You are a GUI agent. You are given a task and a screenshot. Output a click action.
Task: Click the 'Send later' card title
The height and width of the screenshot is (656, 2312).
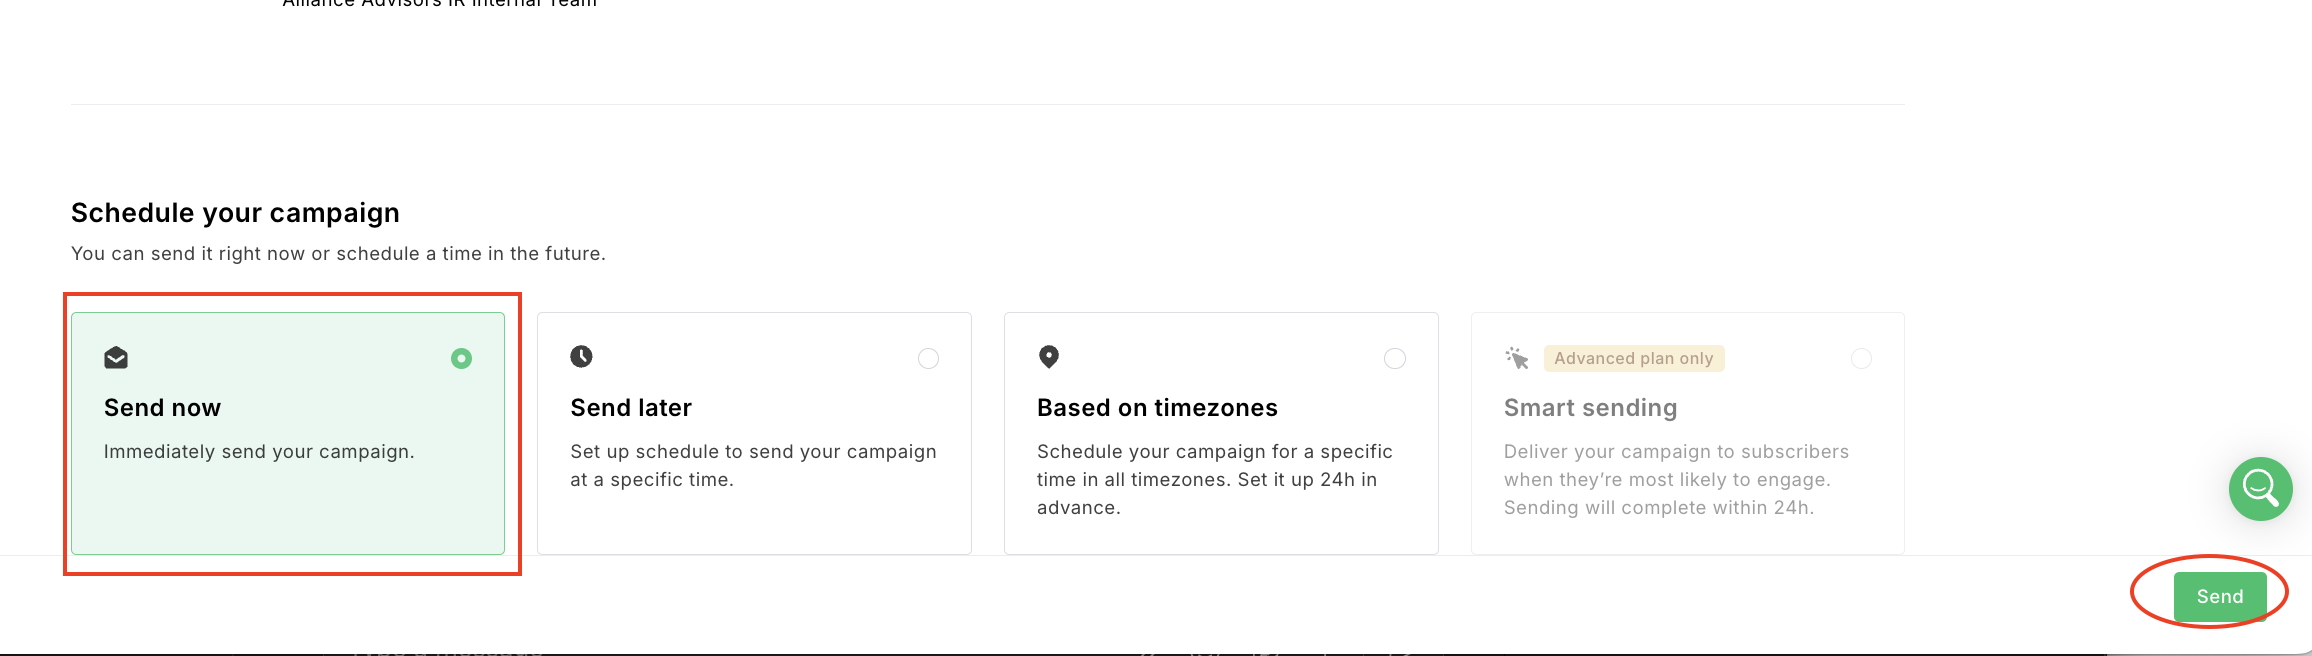(631, 408)
